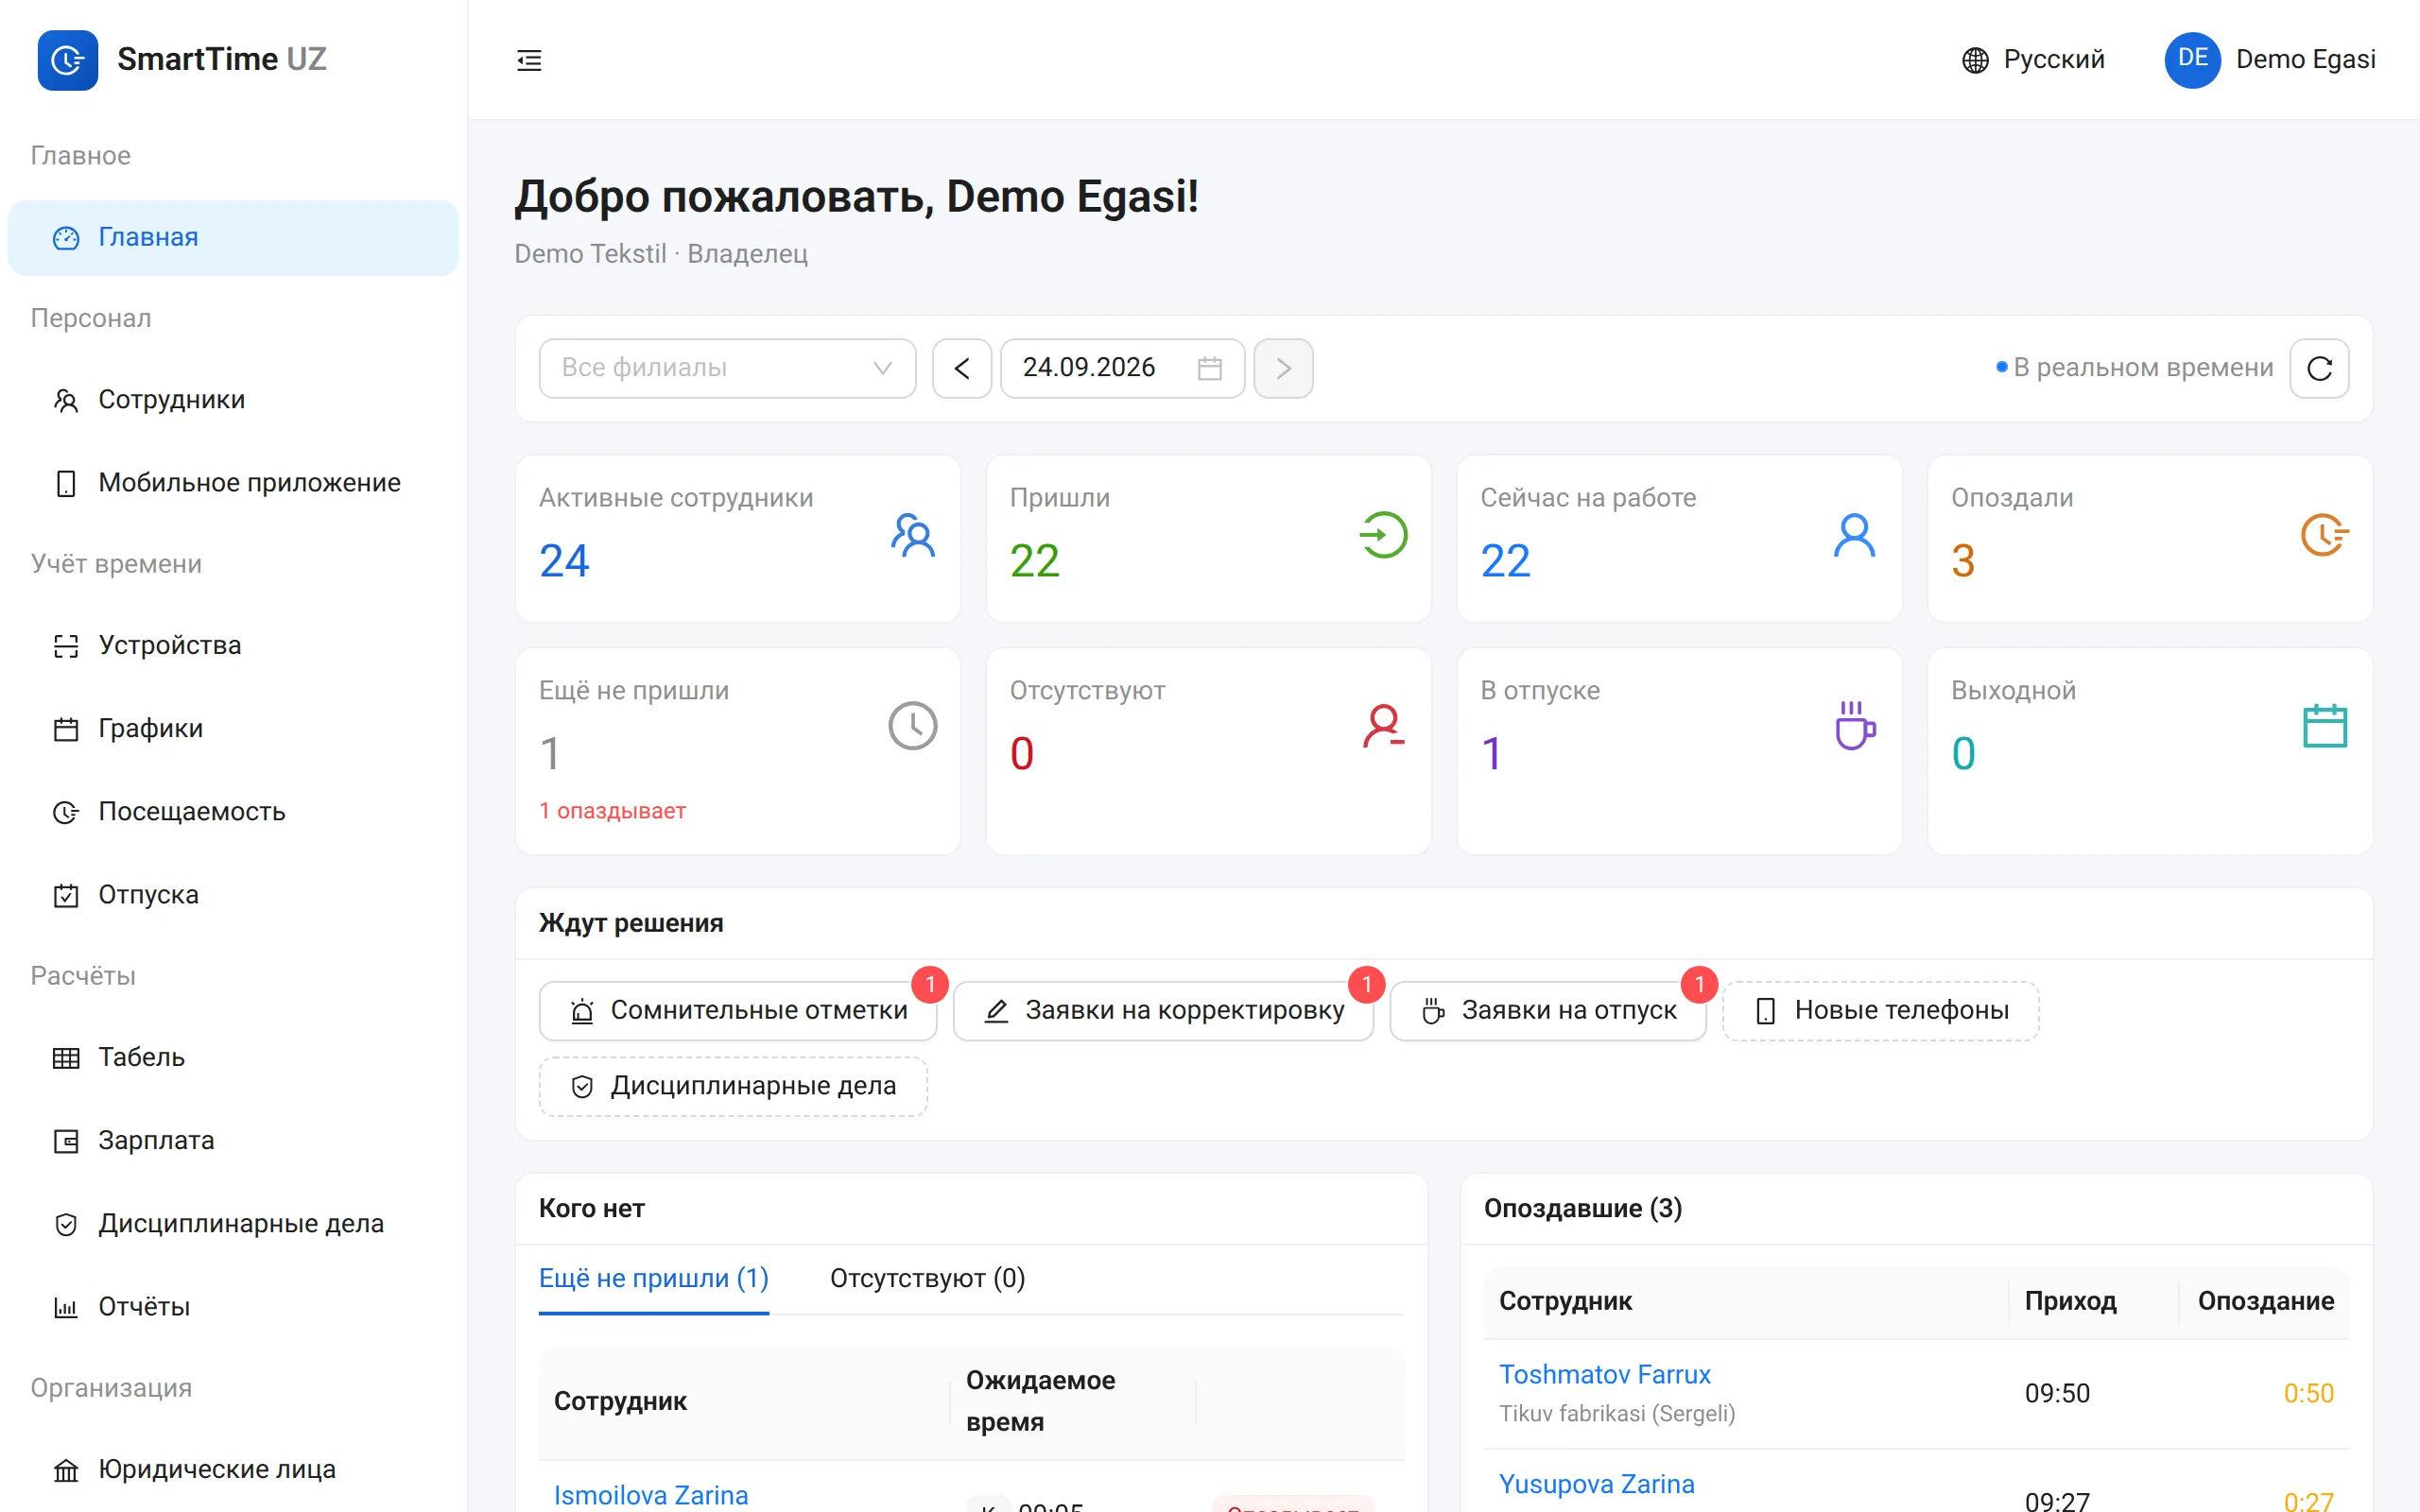Click the Заявки на отпуск button

pos(1547,1011)
